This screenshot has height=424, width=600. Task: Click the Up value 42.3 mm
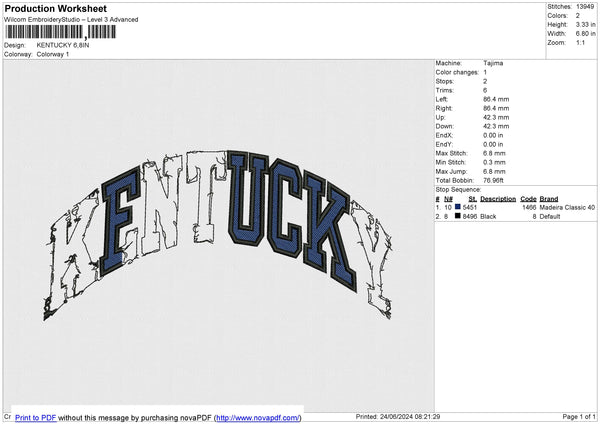[x=496, y=117]
